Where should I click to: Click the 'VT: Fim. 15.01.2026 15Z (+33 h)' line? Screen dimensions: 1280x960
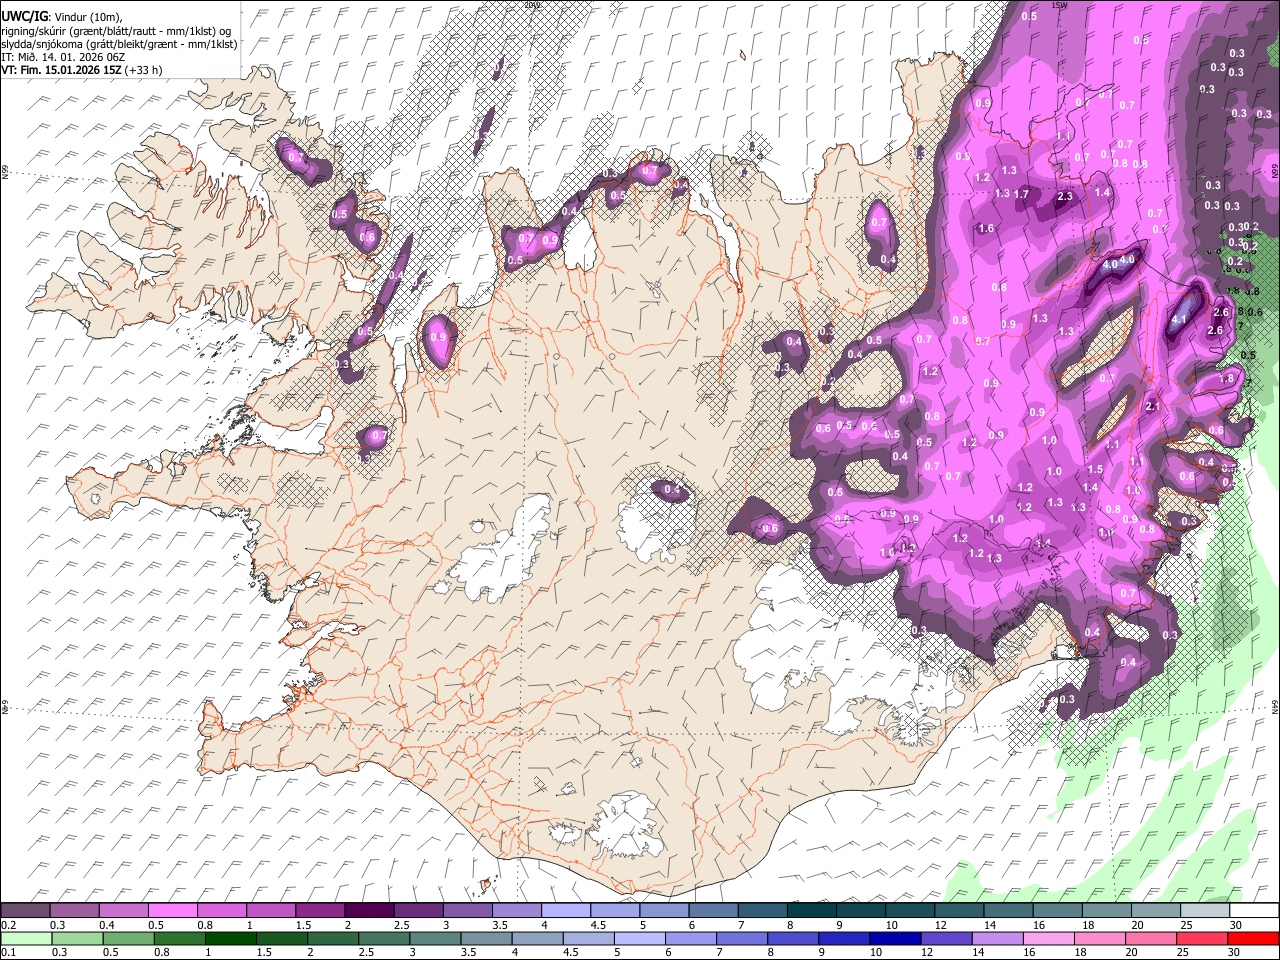pyautogui.click(x=81, y=70)
